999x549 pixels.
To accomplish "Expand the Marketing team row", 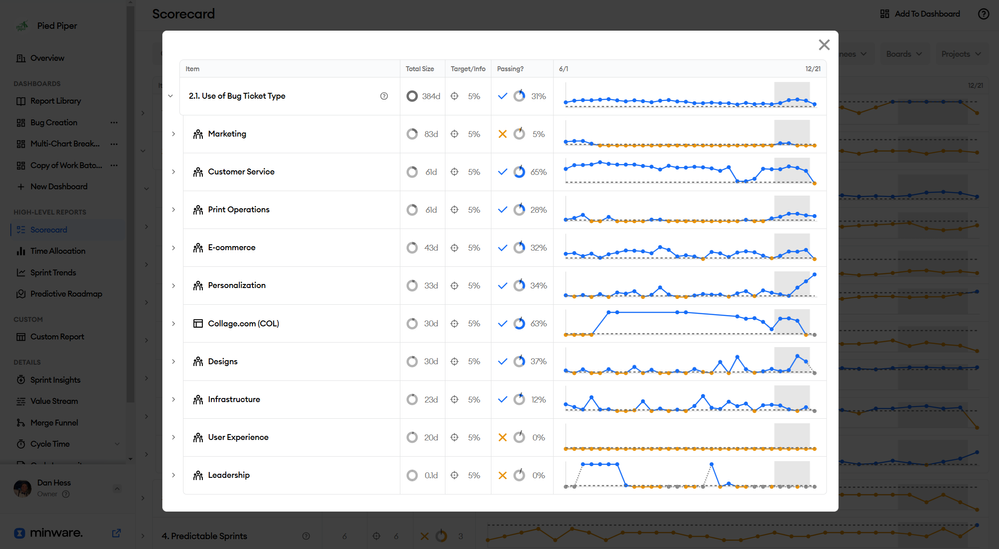I will point(173,134).
